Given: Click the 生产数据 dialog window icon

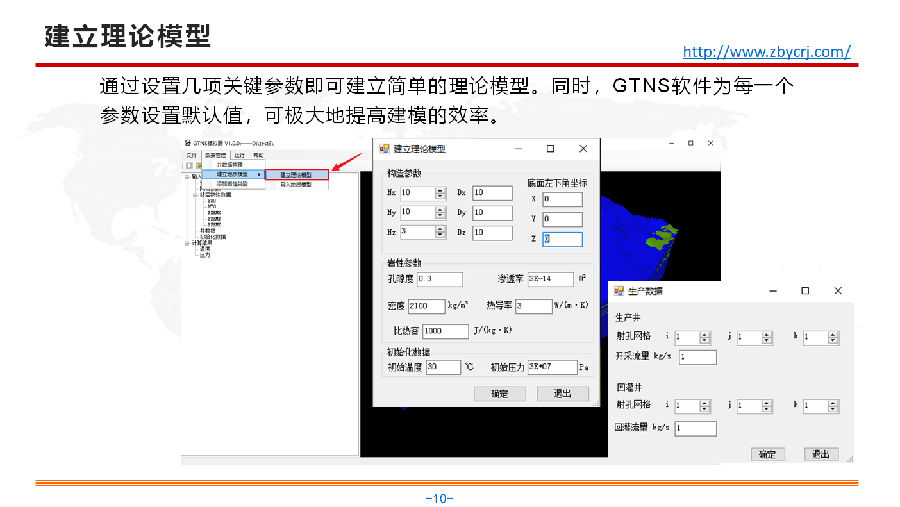Looking at the screenshot, I should pyautogui.click(x=618, y=291).
